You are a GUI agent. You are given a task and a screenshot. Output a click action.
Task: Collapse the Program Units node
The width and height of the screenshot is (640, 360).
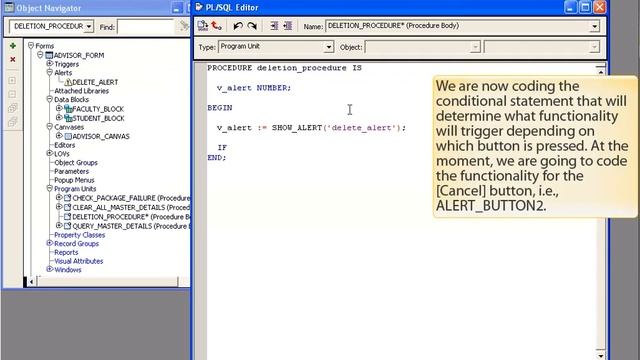tap(49, 188)
